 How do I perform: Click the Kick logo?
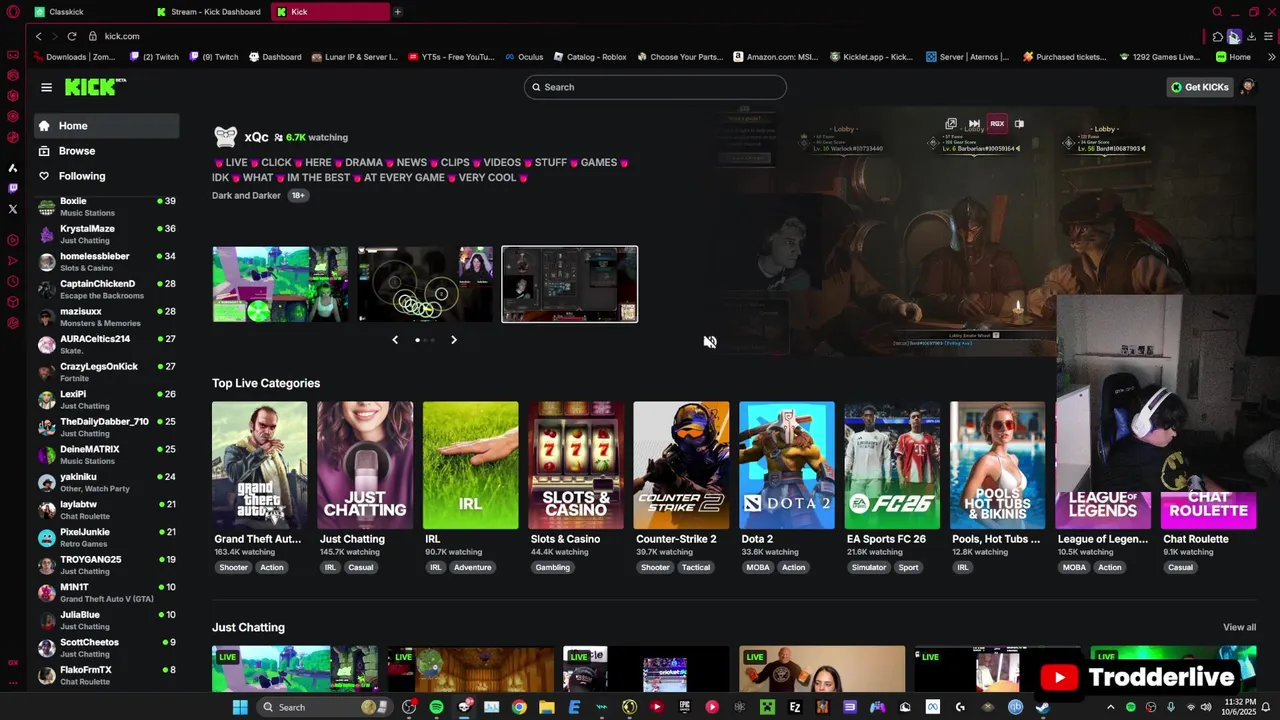point(95,87)
